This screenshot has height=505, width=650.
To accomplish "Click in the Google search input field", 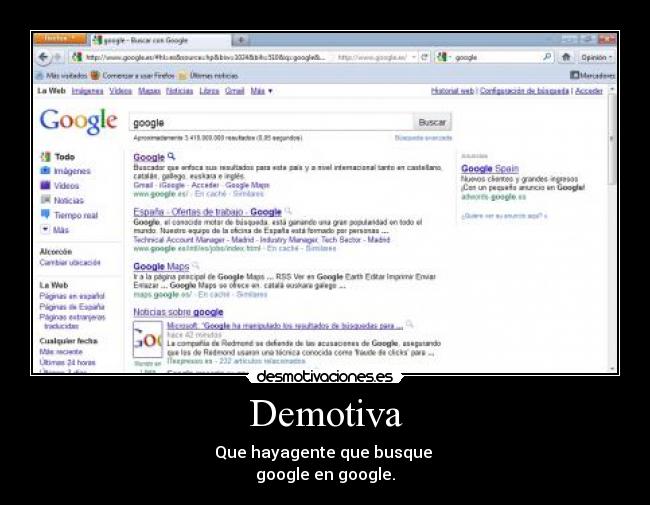I will click(271, 122).
